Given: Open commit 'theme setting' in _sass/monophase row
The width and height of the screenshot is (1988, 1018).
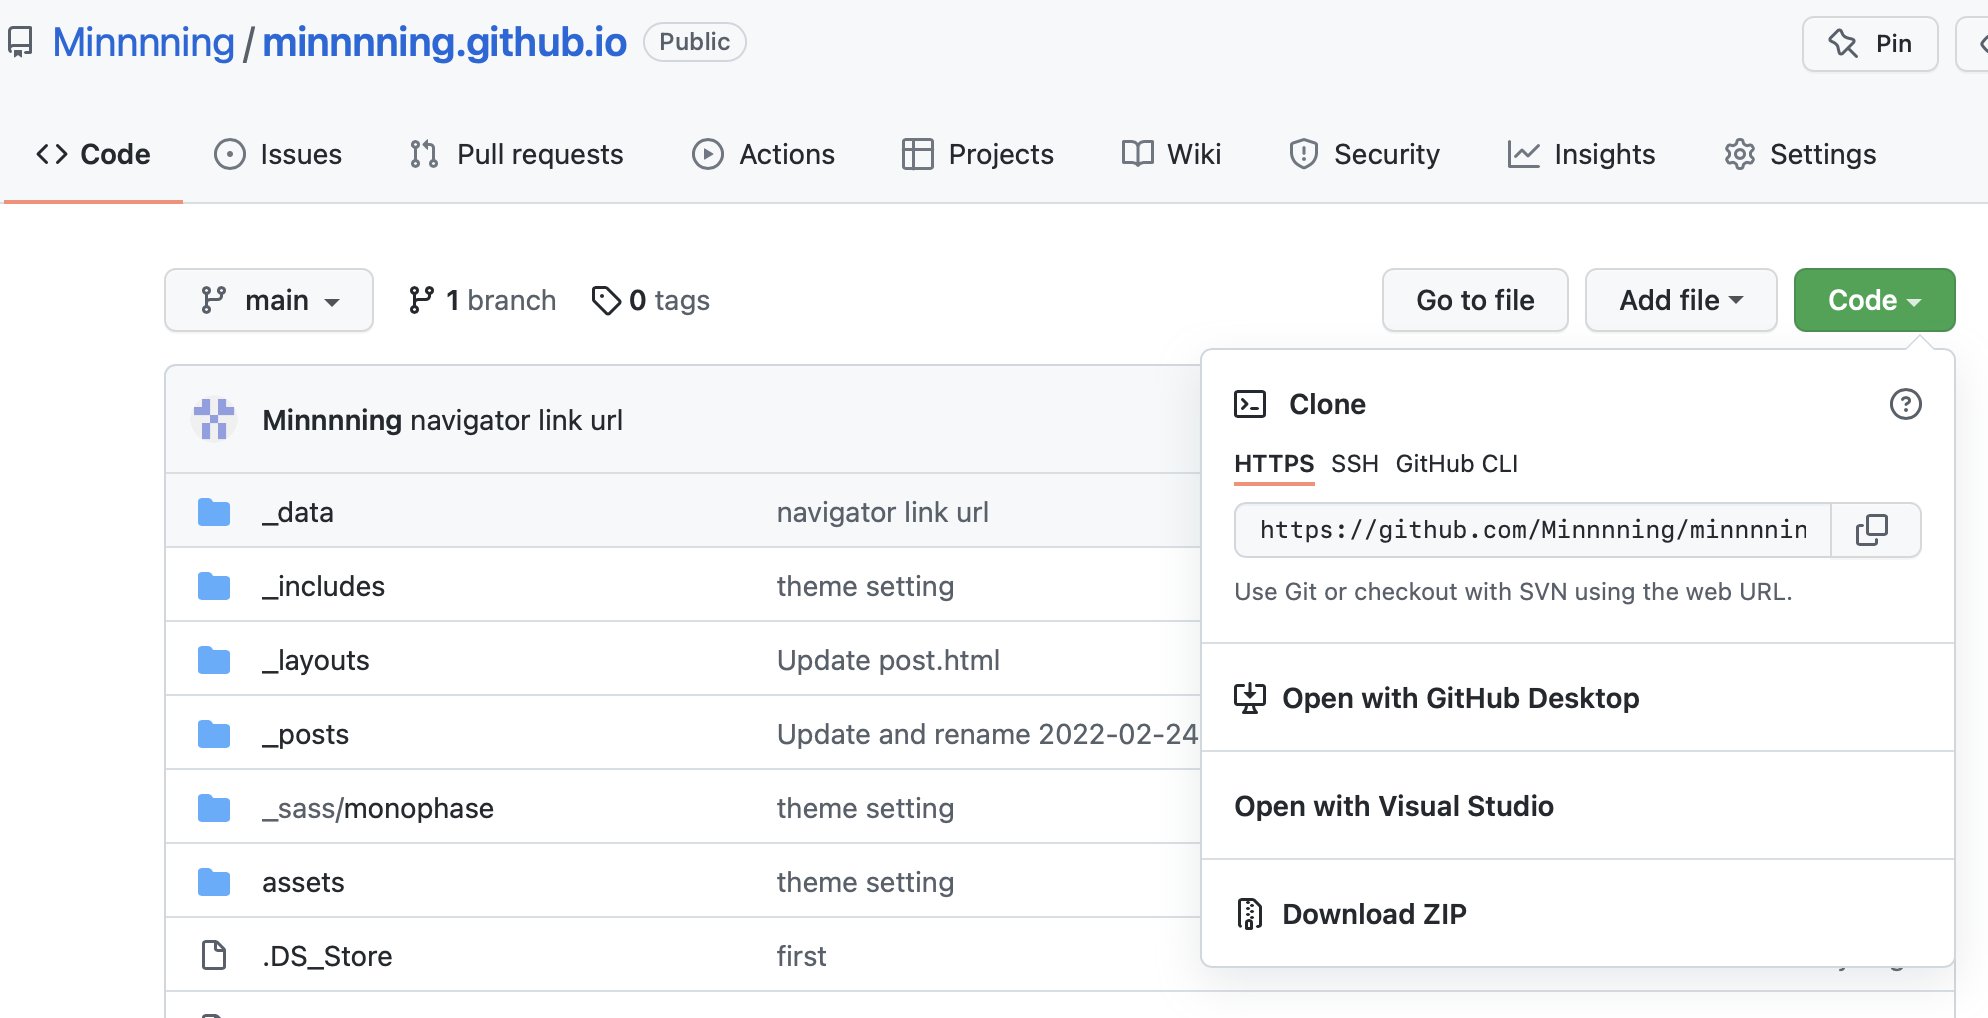Looking at the screenshot, I should pos(865,808).
